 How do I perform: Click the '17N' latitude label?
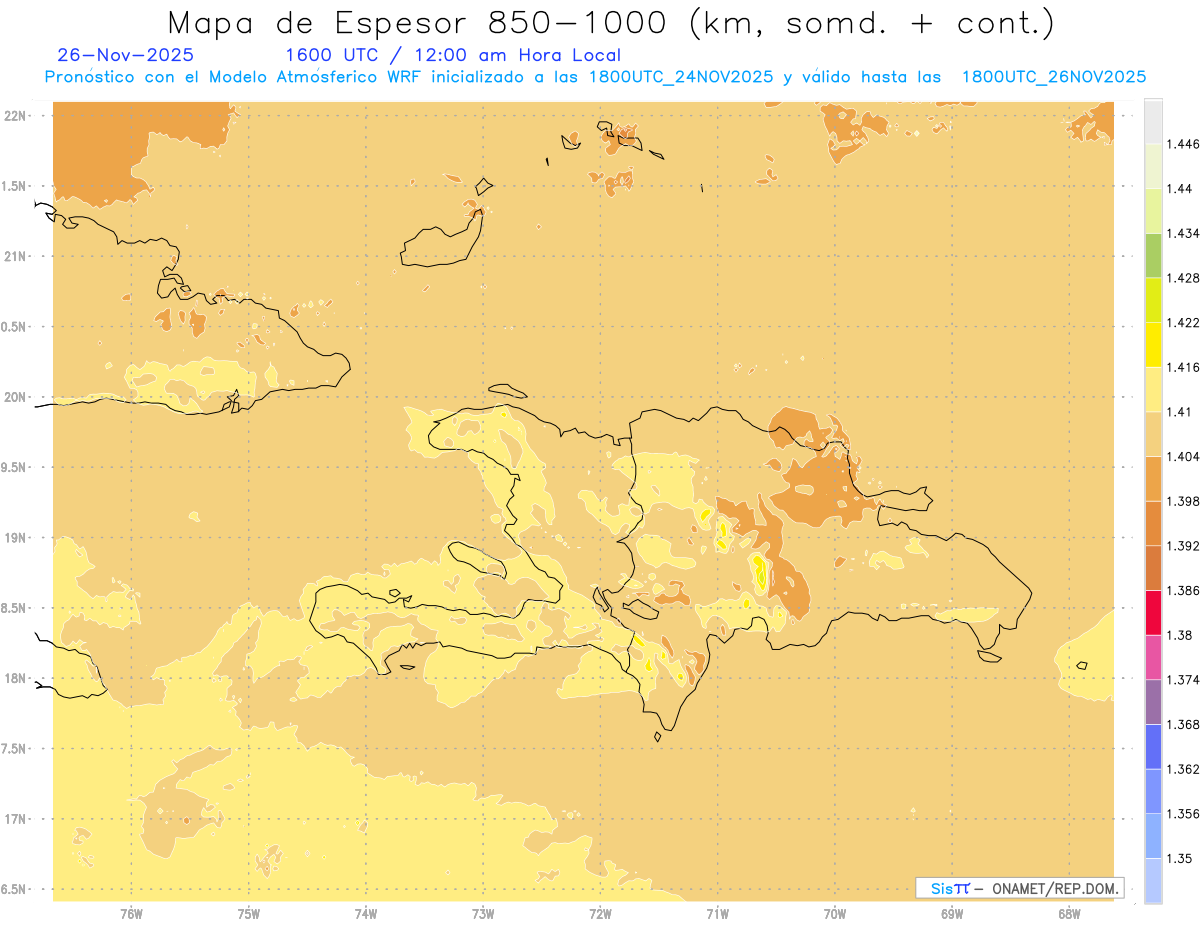tap(15, 819)
